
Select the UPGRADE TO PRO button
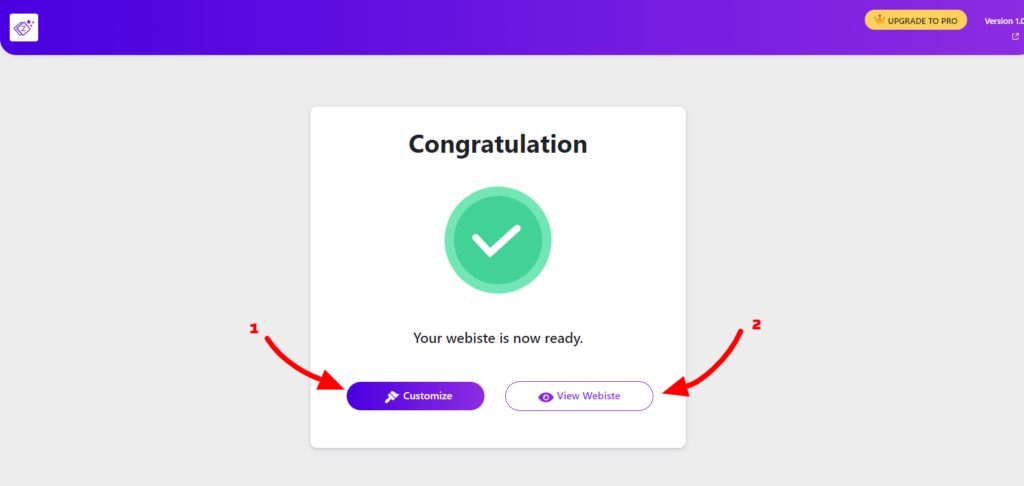[916, 20]
